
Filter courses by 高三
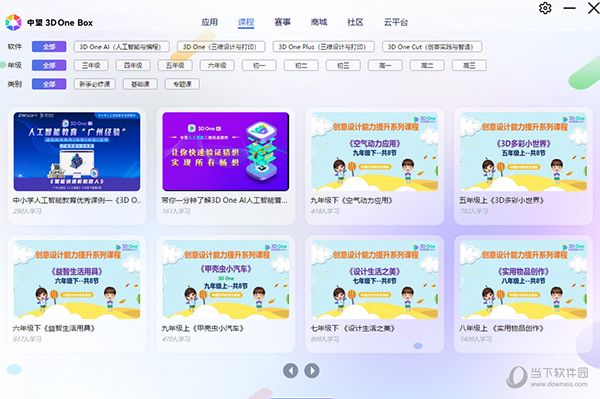[x=469, y=65]
